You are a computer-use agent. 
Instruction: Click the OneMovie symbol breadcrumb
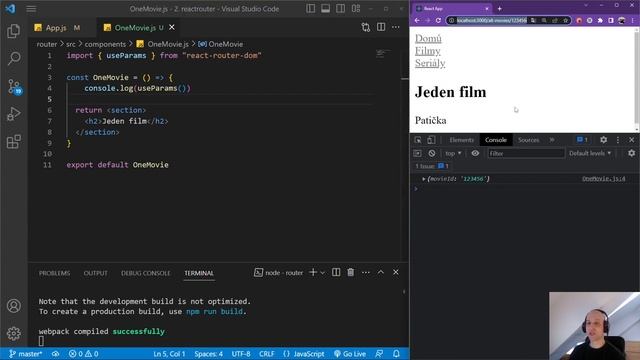(221, 44)
